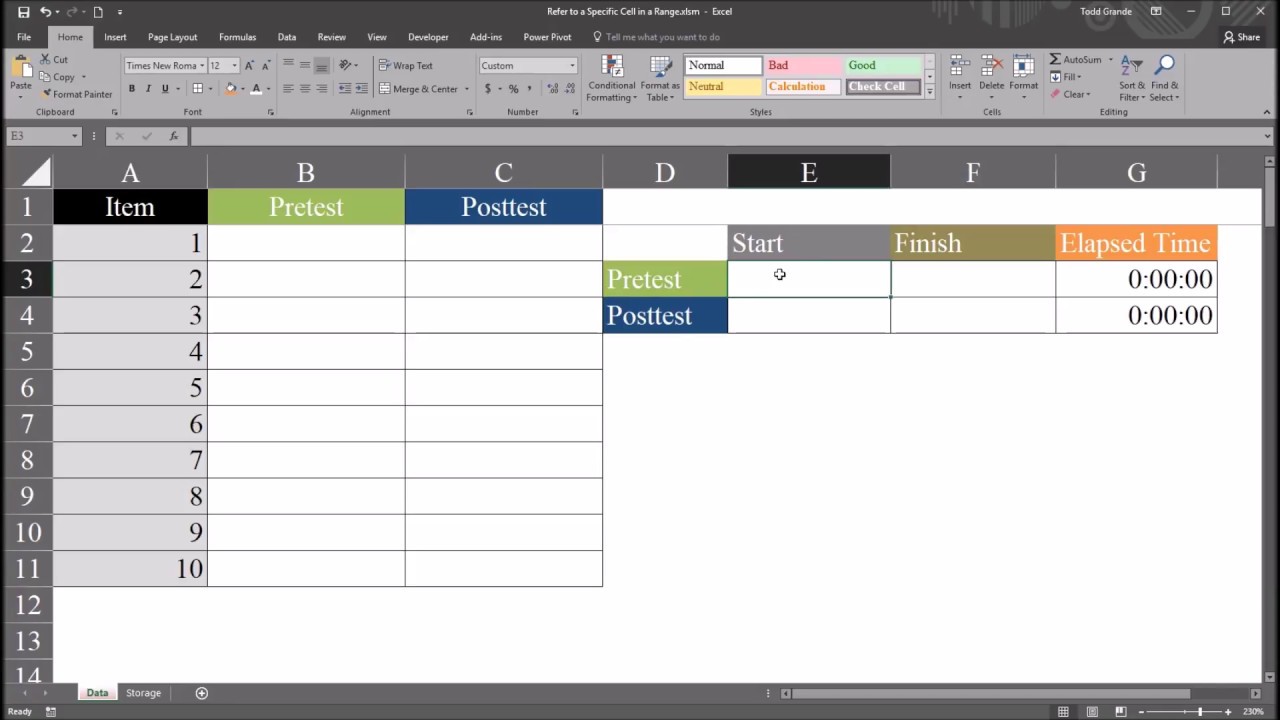This screenshot has width=1280, height=720.
Task: Toggle Wrap Text on the cell
Action: pyautogui.click(x=406, y=65)
